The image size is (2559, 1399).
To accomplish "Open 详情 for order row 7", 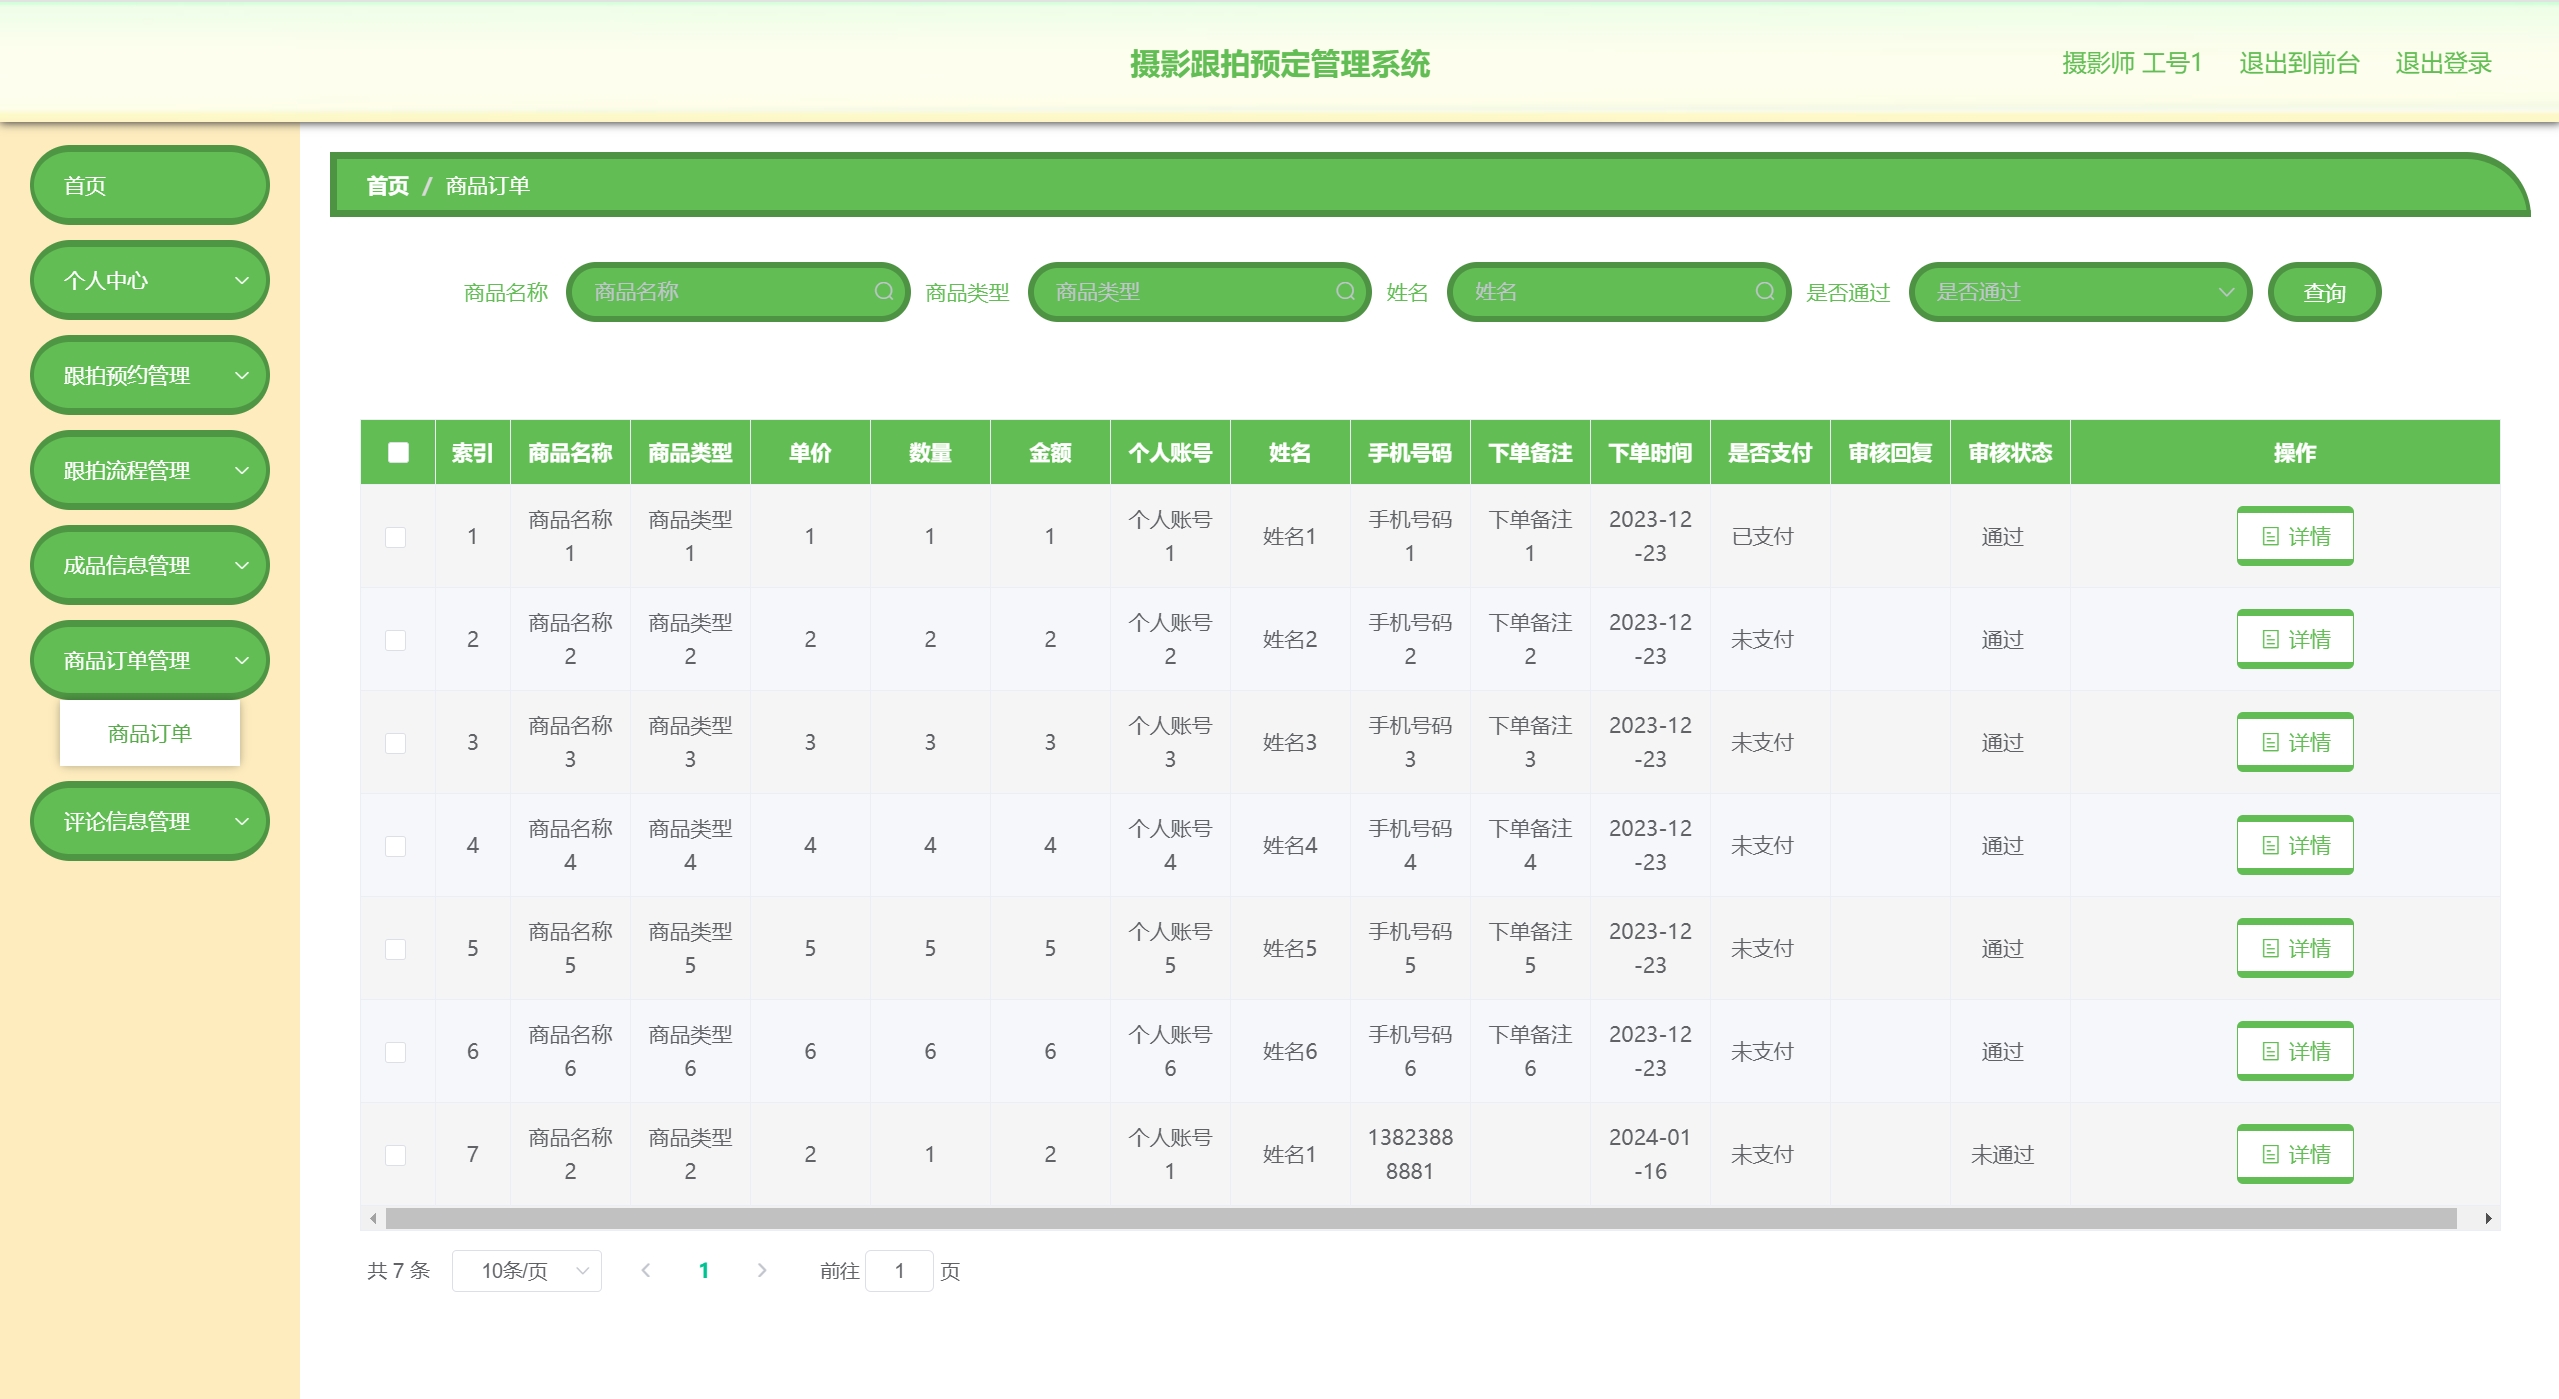I will [2294, 1154].
